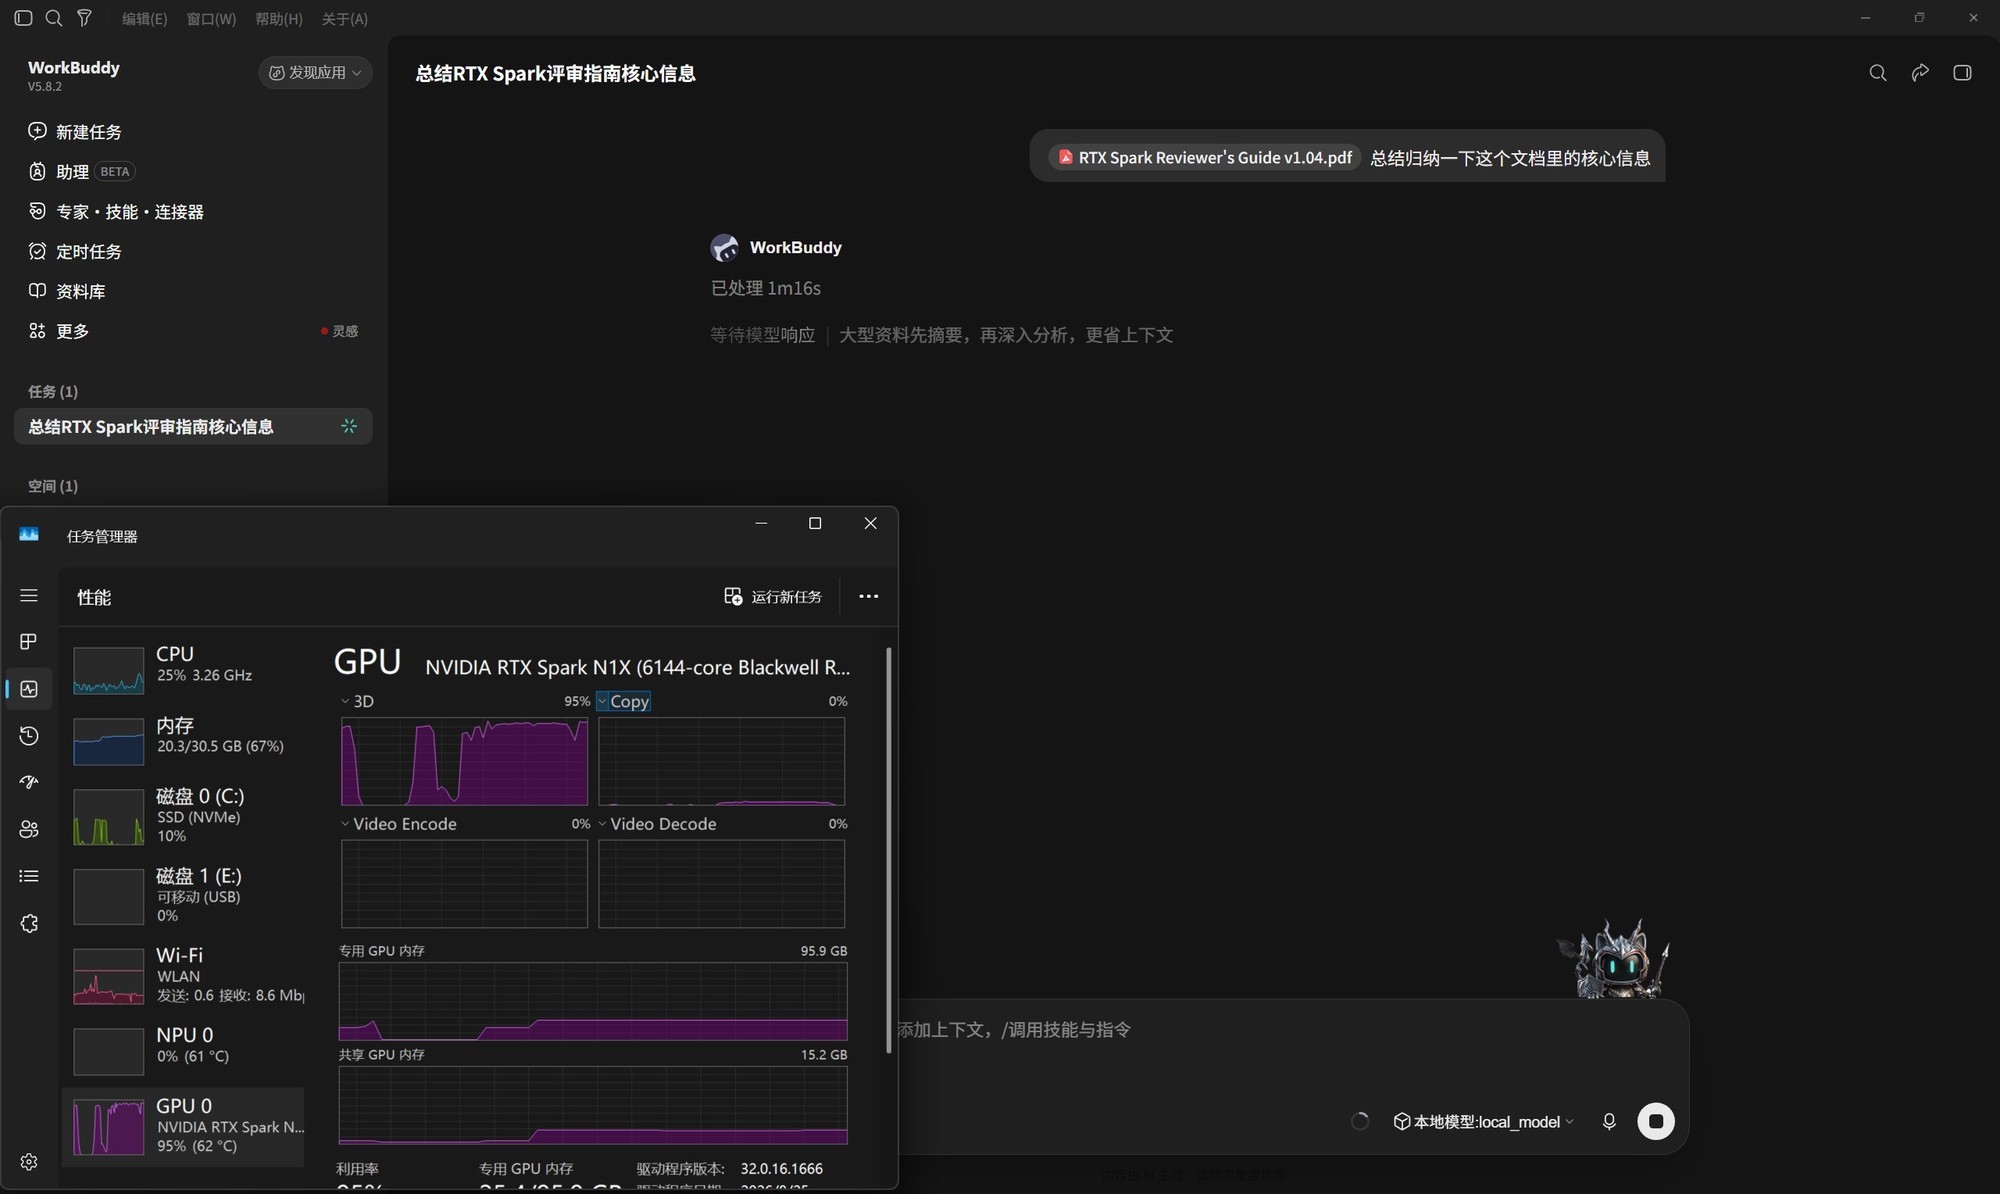Open Task Manager hamburger navigation menu

(29, 596)
